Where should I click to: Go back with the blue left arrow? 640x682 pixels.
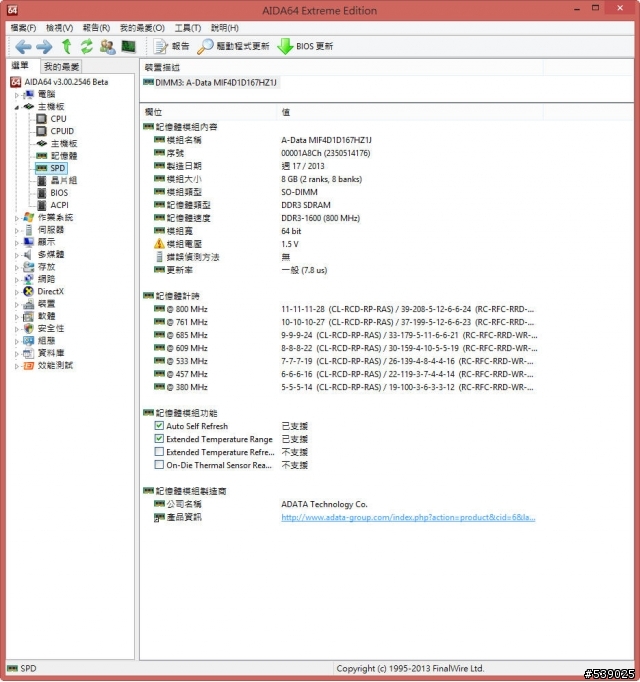click(x=23, y=46)
